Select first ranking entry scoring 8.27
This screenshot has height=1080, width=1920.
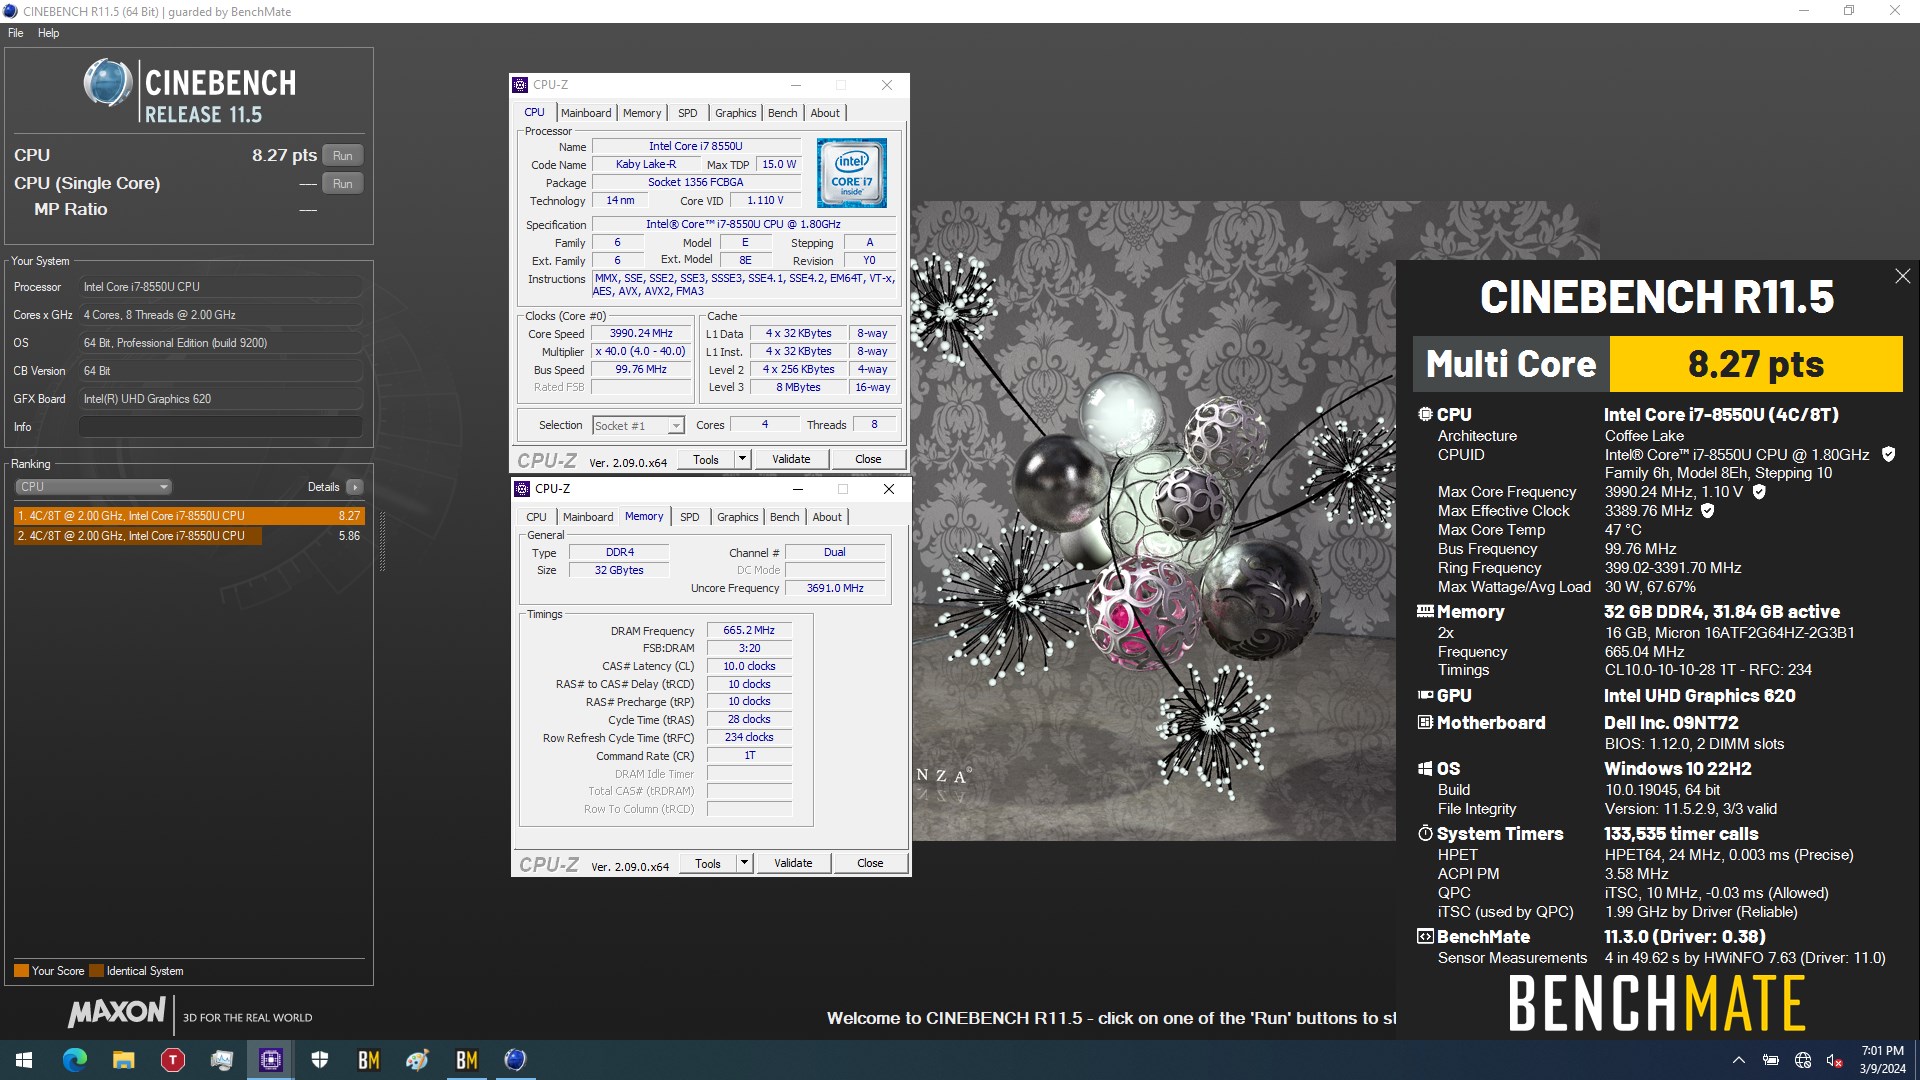pos(189,516)
